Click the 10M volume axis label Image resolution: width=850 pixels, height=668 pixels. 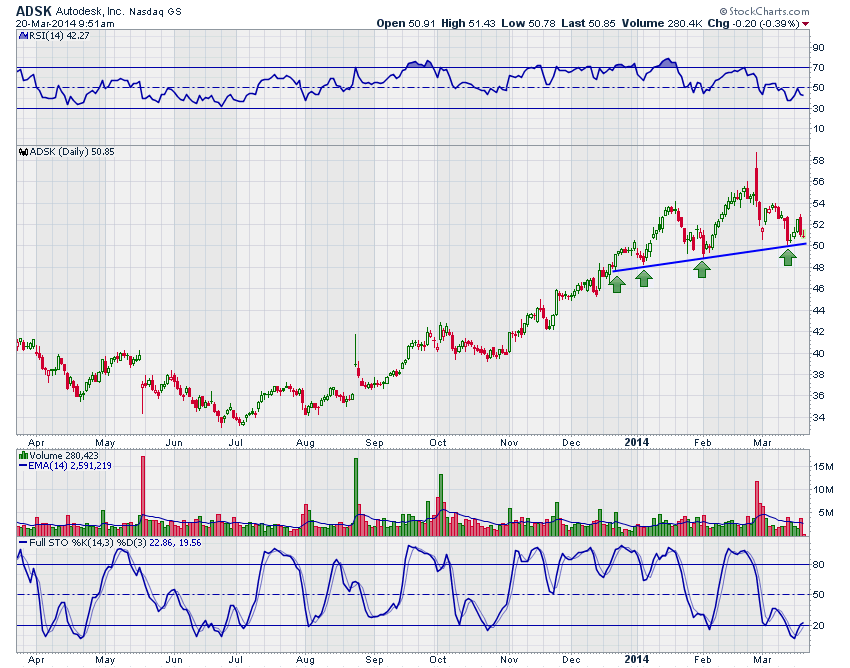823,490
